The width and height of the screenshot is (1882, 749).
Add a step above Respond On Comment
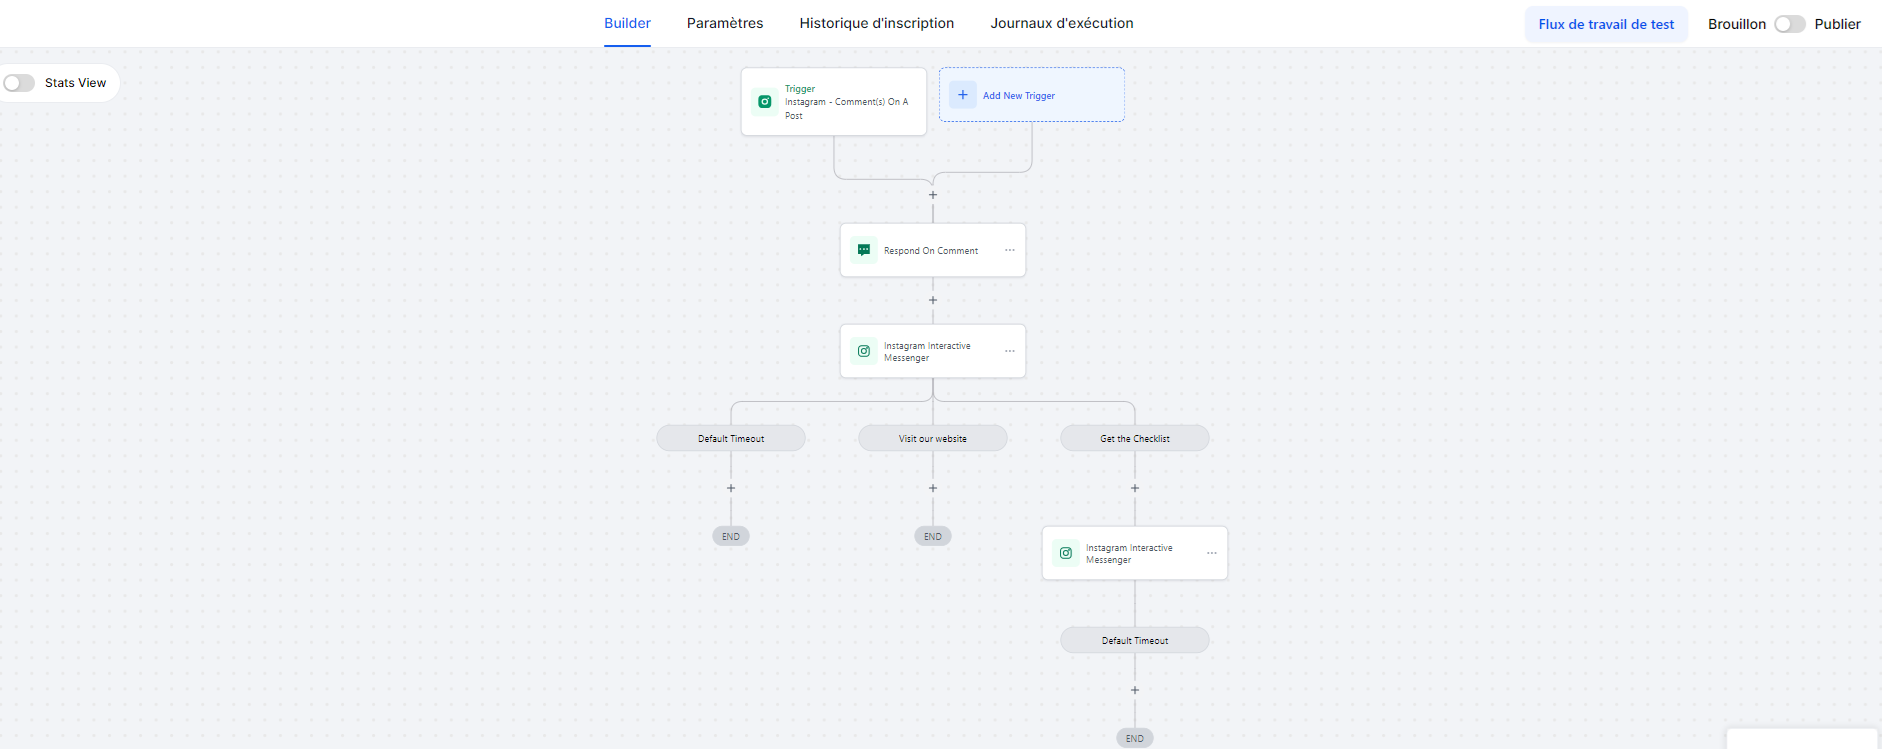[933, 195]
